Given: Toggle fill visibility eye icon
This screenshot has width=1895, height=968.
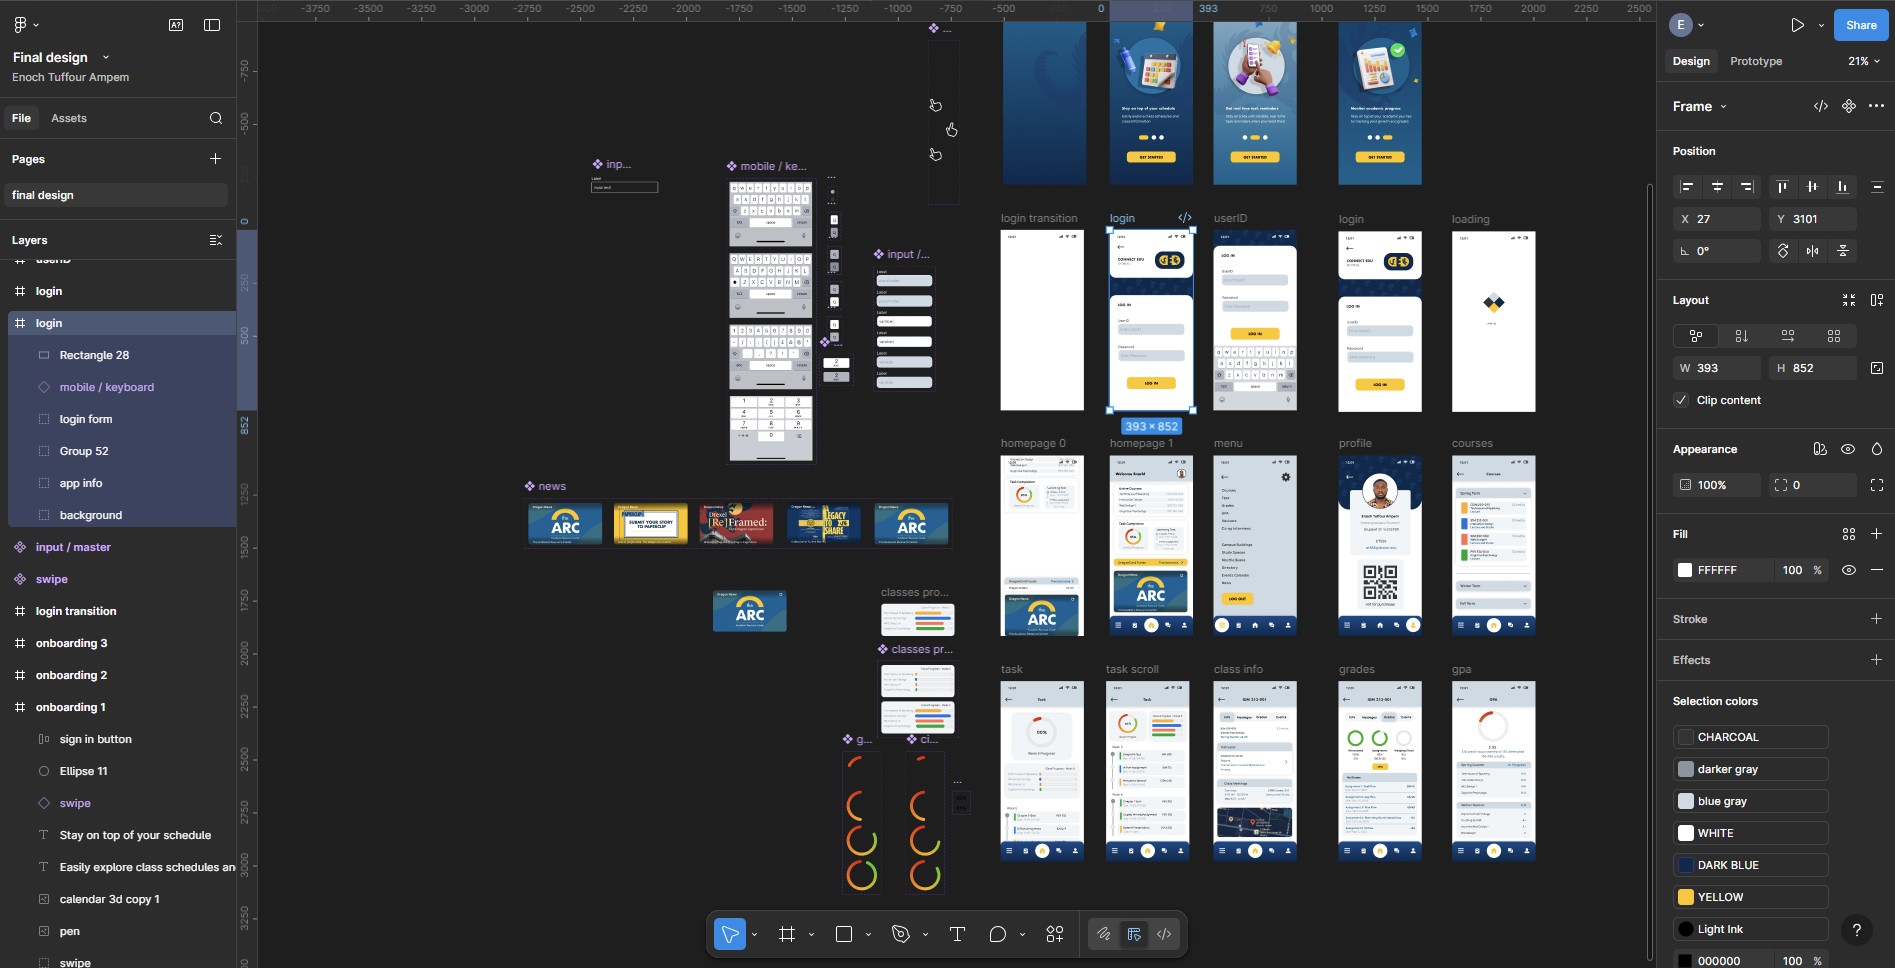Looking at the screenshot, I should click(1848, 570).
